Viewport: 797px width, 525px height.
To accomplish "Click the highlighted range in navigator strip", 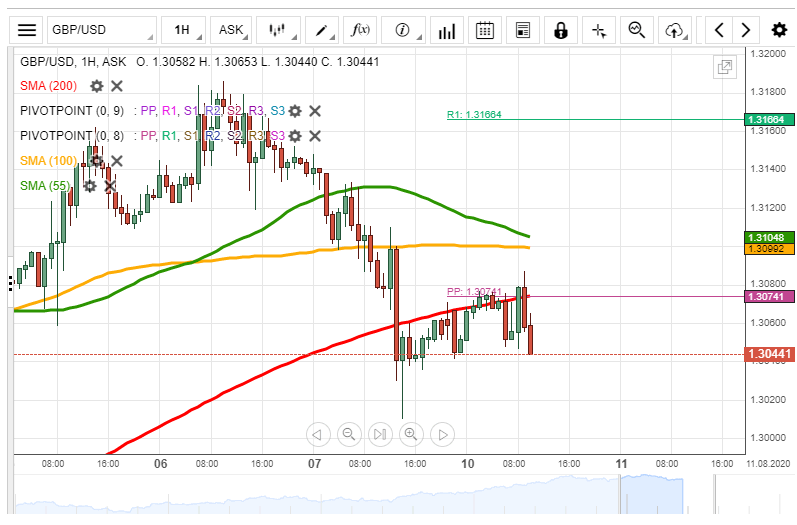I will coord(651,495).
